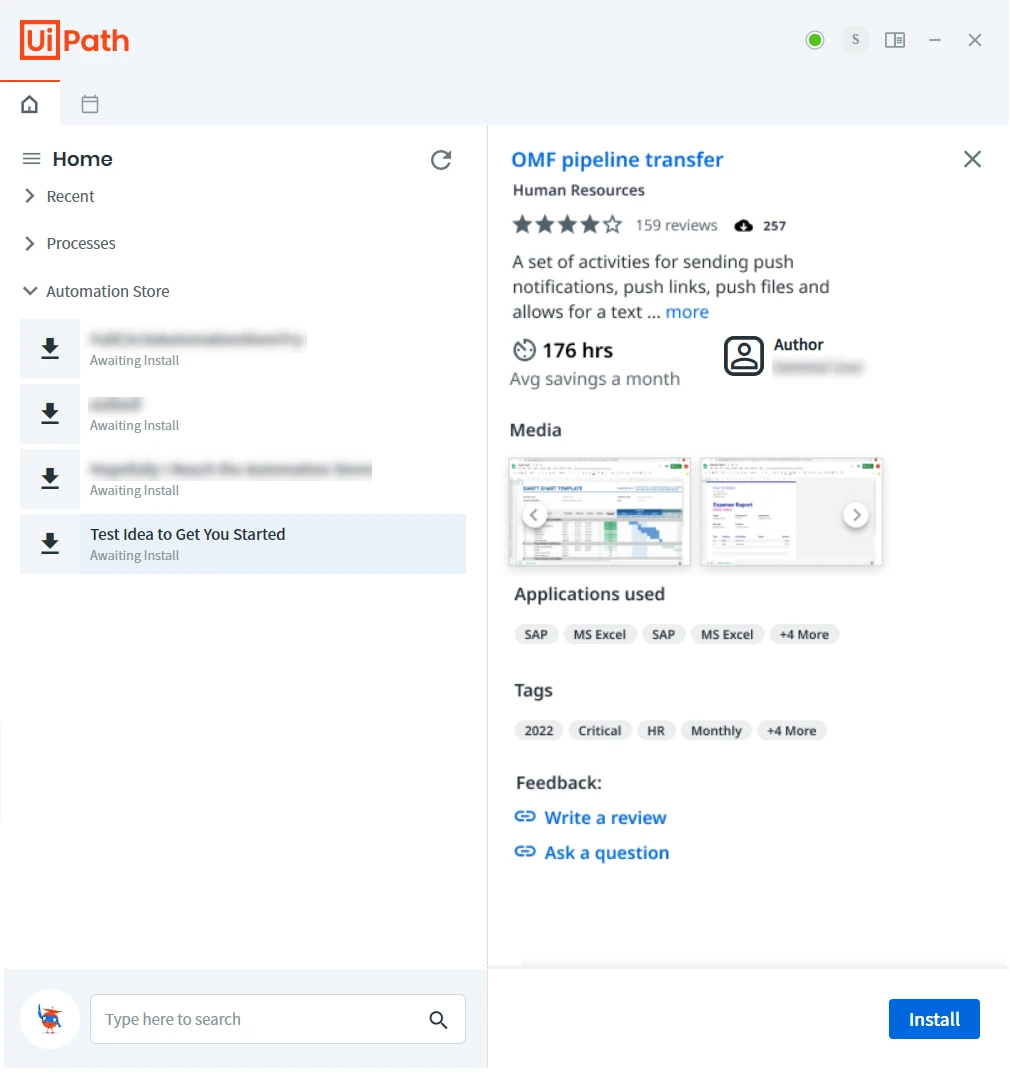Click the 176 hrs savings value
This screenshot has width=1010, height=1076.
[578, 351]
